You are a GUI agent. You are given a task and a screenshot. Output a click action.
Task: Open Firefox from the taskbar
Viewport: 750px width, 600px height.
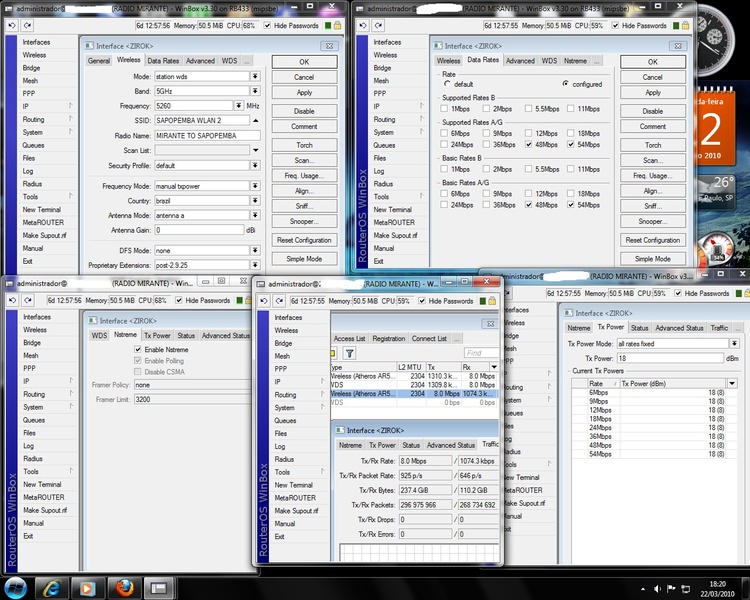click(124, 589)
